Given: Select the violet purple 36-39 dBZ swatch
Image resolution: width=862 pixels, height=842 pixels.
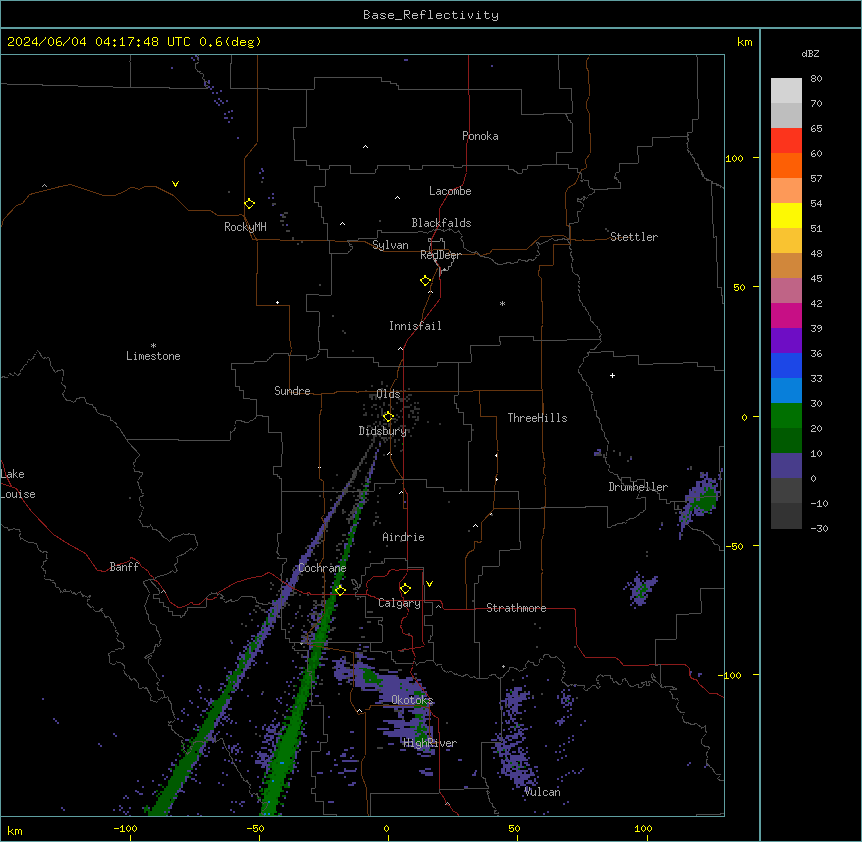Looking at the screenshot, I should click(786, 341).
